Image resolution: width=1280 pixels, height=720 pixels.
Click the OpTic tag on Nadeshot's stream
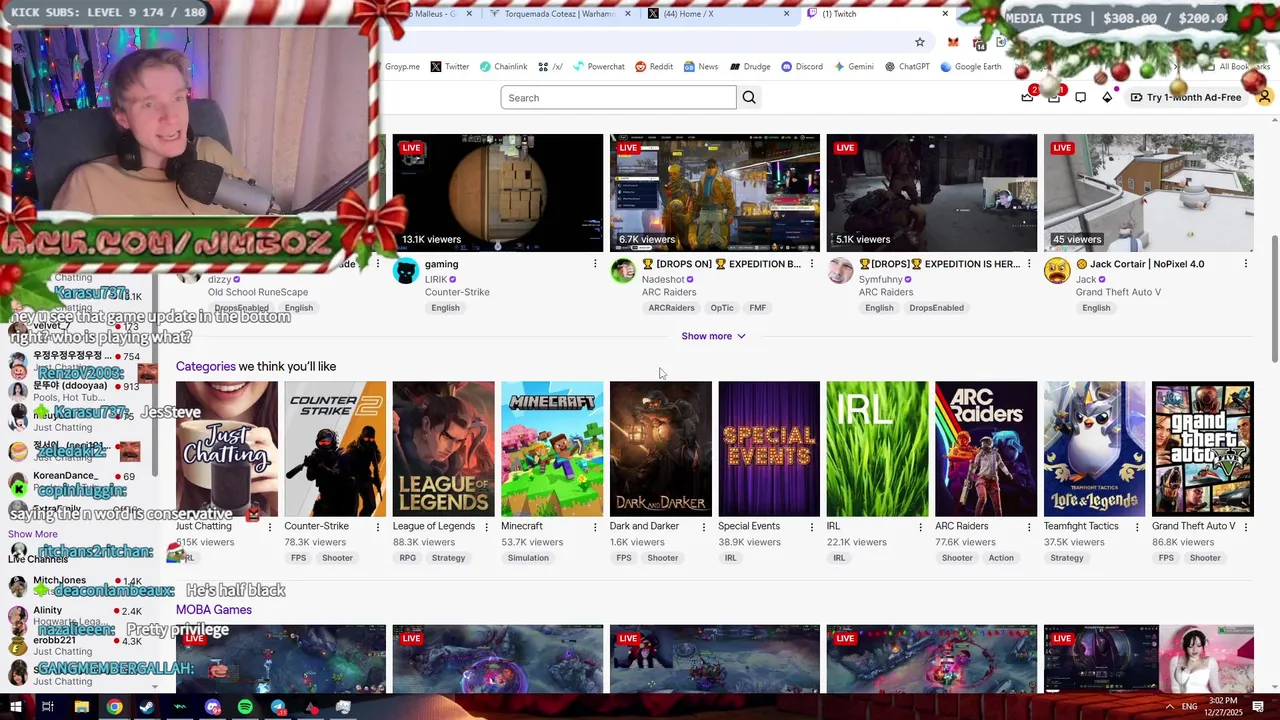(x=722, y=308)
